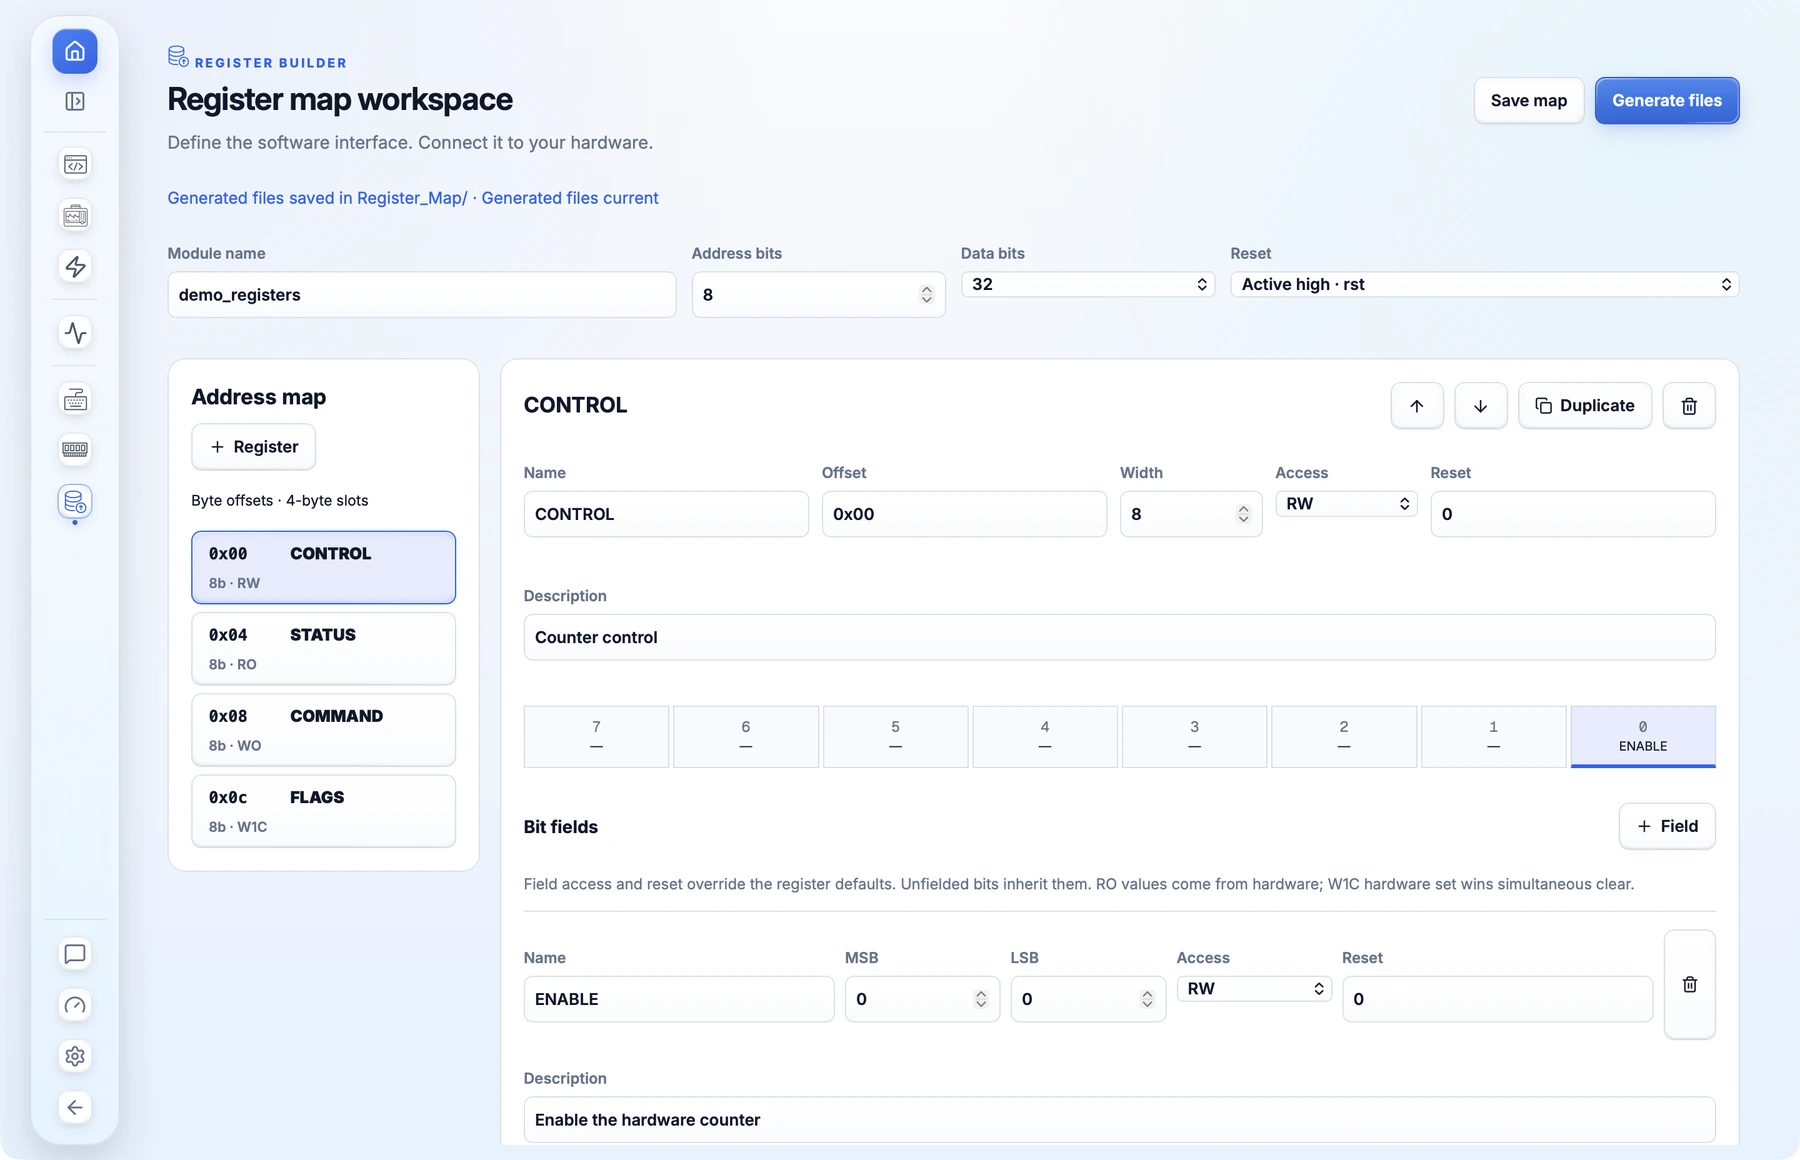Open settings gear in sidebar
Viewport: 1800px width, 1160px height.
coord(75,1056)
